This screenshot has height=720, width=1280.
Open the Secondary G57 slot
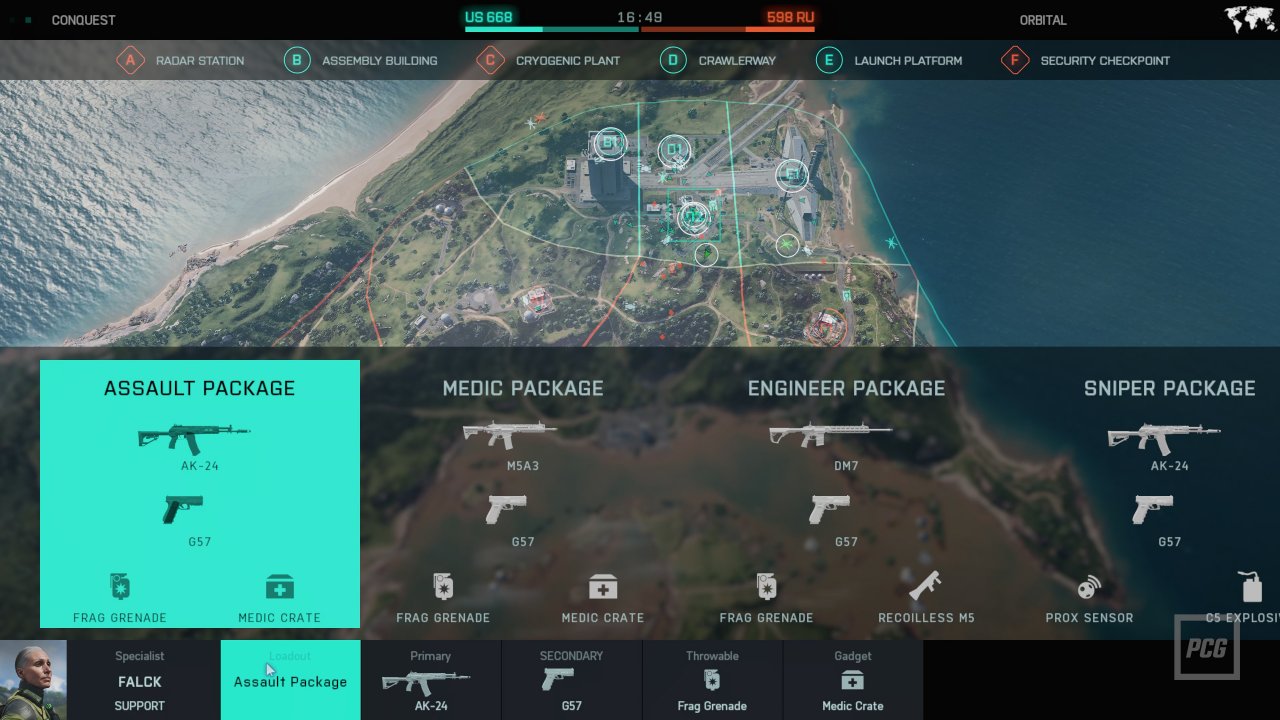571,680
